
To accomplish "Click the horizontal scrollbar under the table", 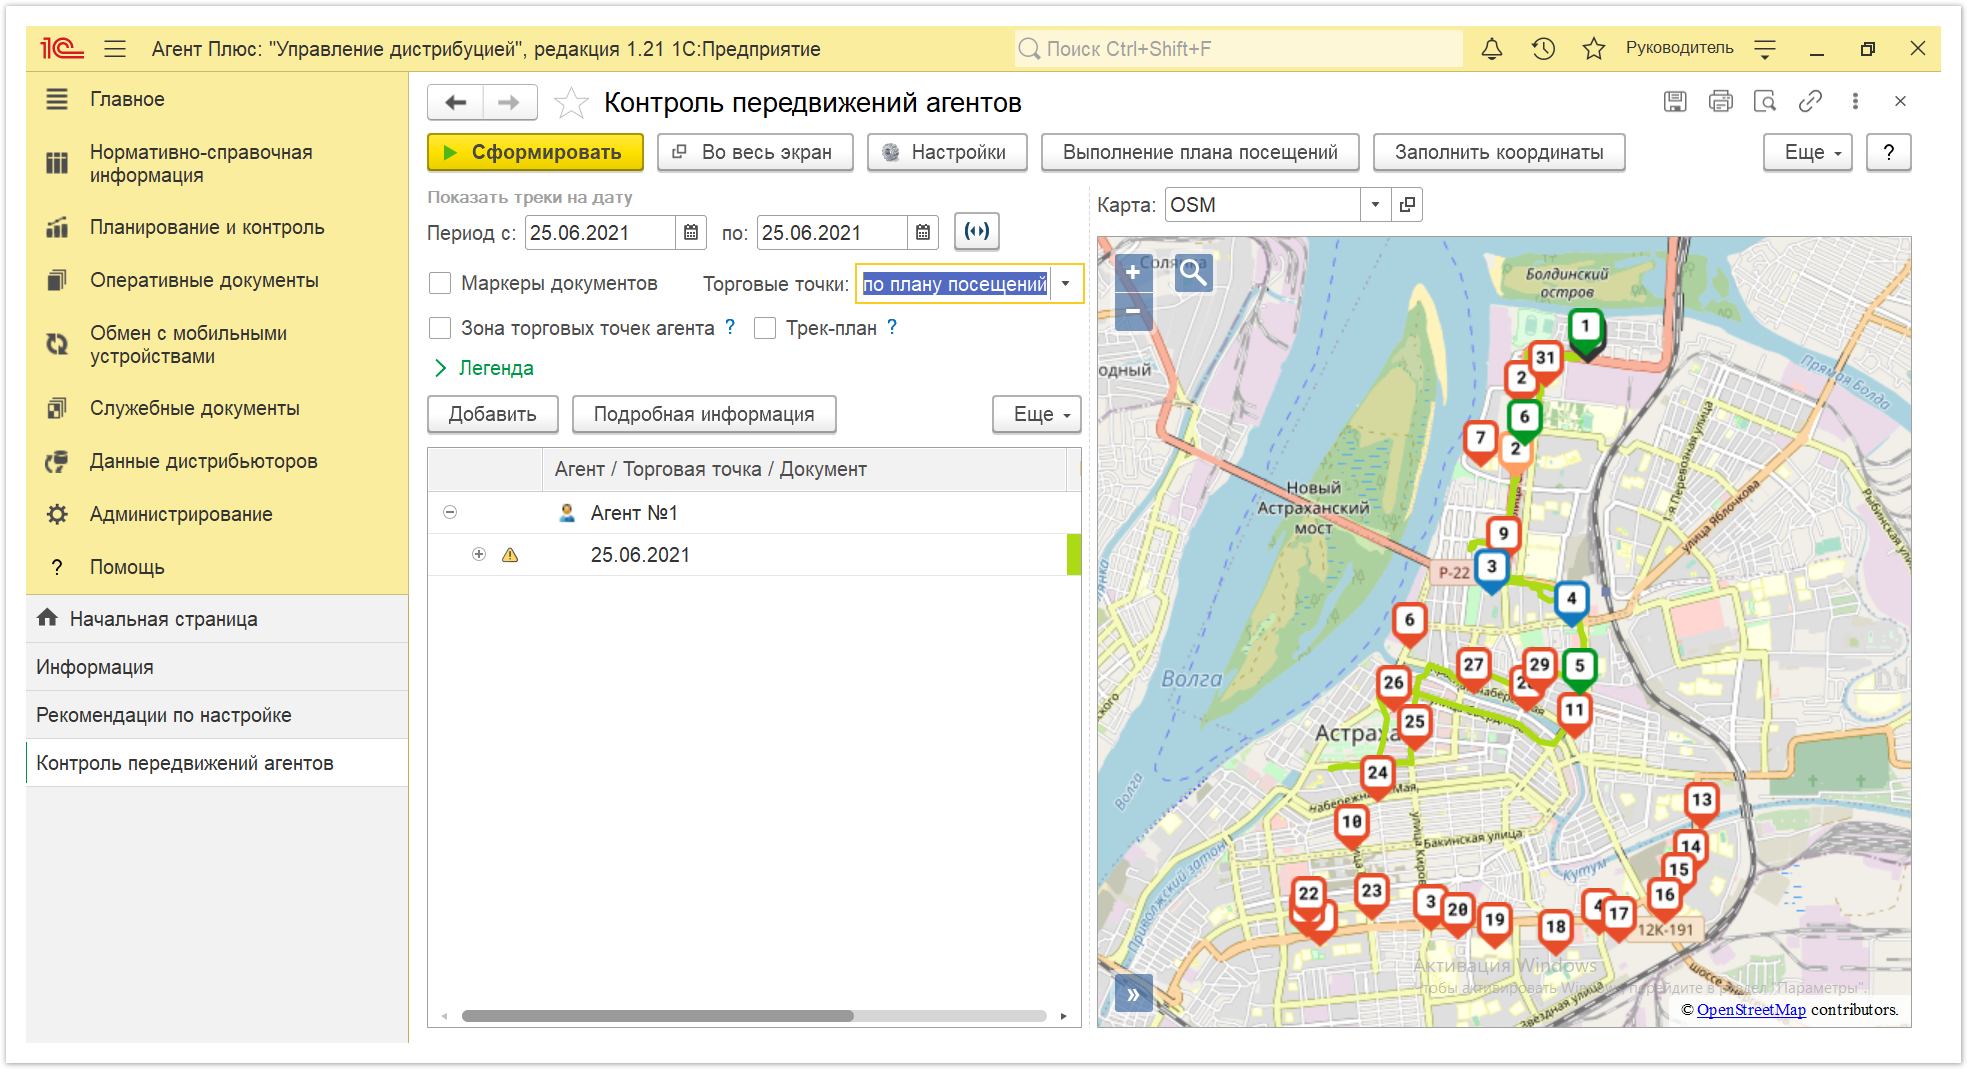I will pos(657,1016).
